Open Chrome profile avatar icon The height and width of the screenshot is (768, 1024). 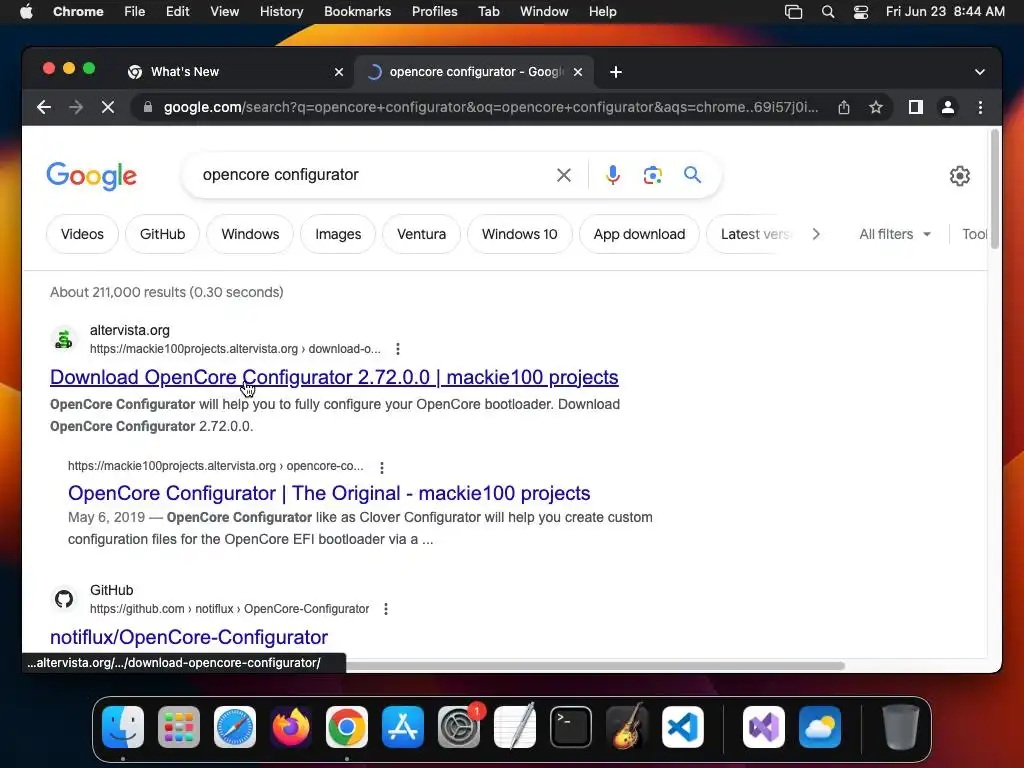tap(948, 107)
